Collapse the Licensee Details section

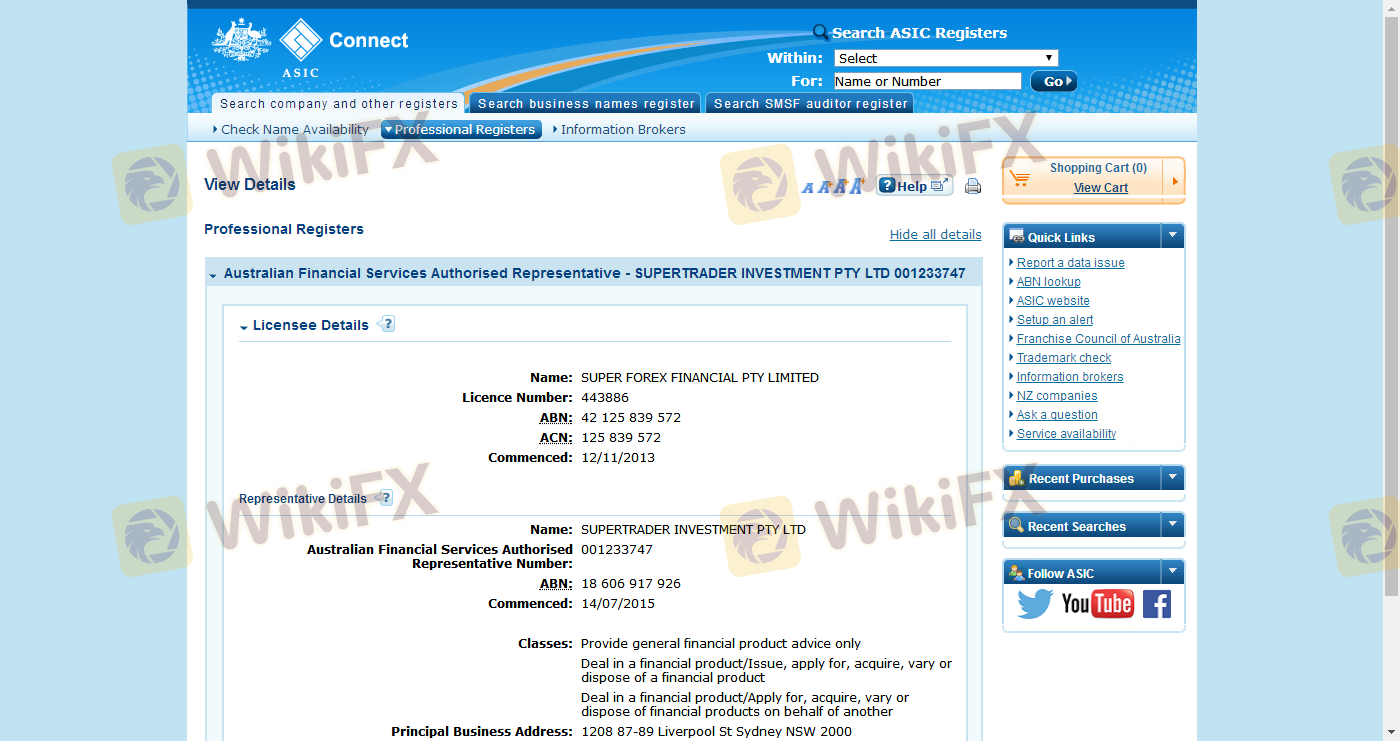coord(244,327)
